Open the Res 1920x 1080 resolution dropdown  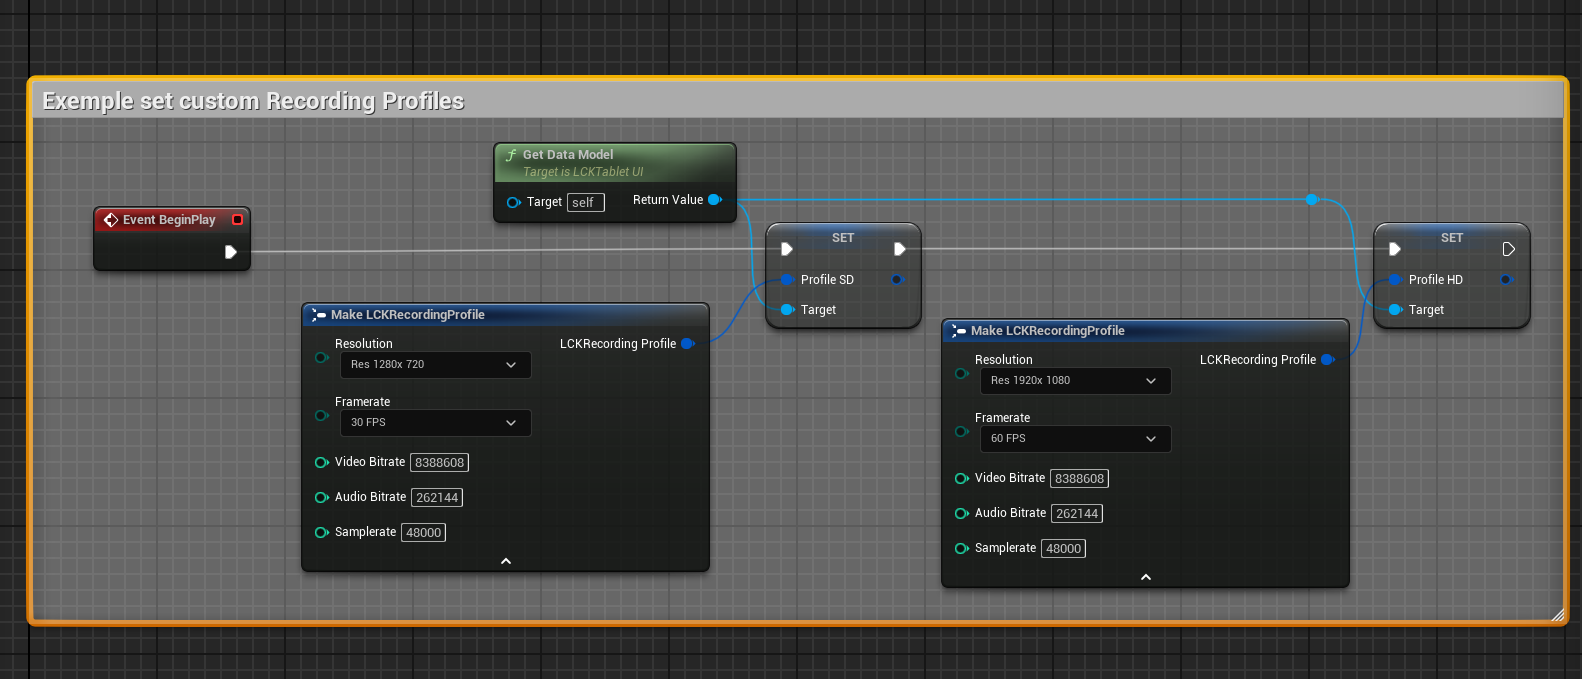[x=1075, y=381]
